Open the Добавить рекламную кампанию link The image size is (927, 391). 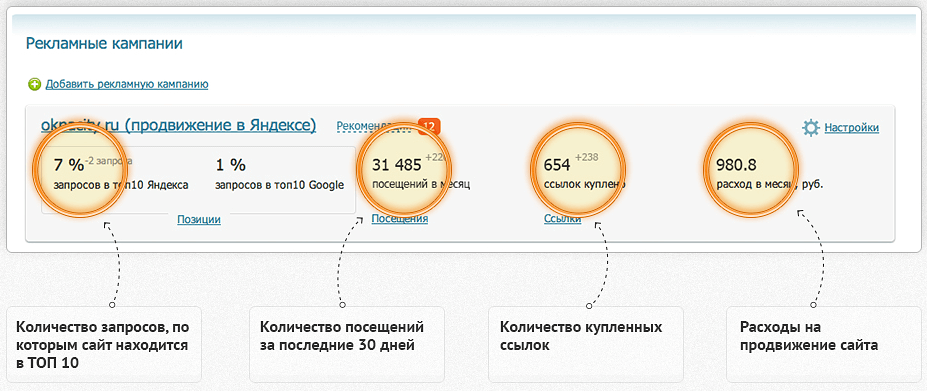(127, 85)
